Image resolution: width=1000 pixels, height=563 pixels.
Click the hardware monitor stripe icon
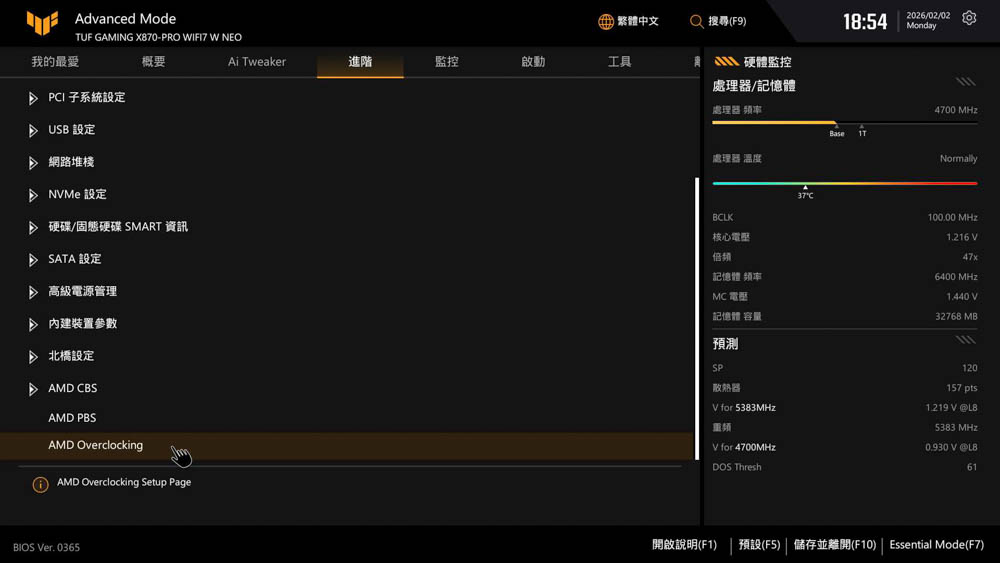click(726, 61)
